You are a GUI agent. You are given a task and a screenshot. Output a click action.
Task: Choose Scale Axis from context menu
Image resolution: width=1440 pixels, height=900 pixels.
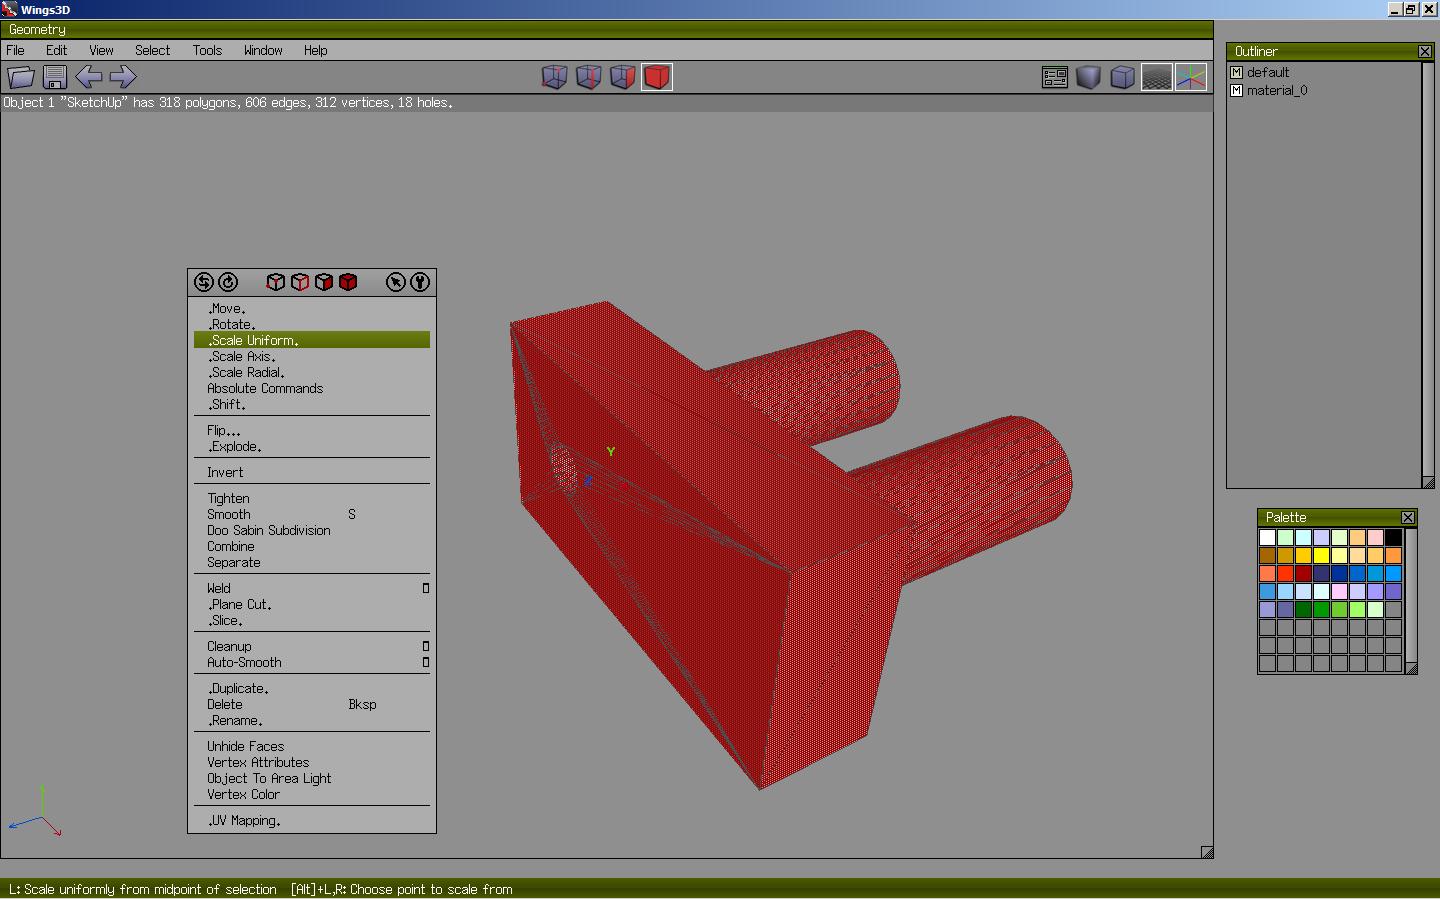(312, 356)
